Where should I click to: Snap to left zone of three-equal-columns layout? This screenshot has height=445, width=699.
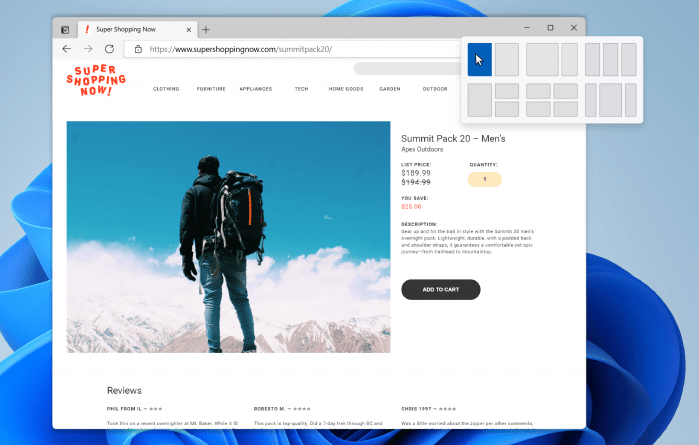pyautogui.click(x=592, y=59)
